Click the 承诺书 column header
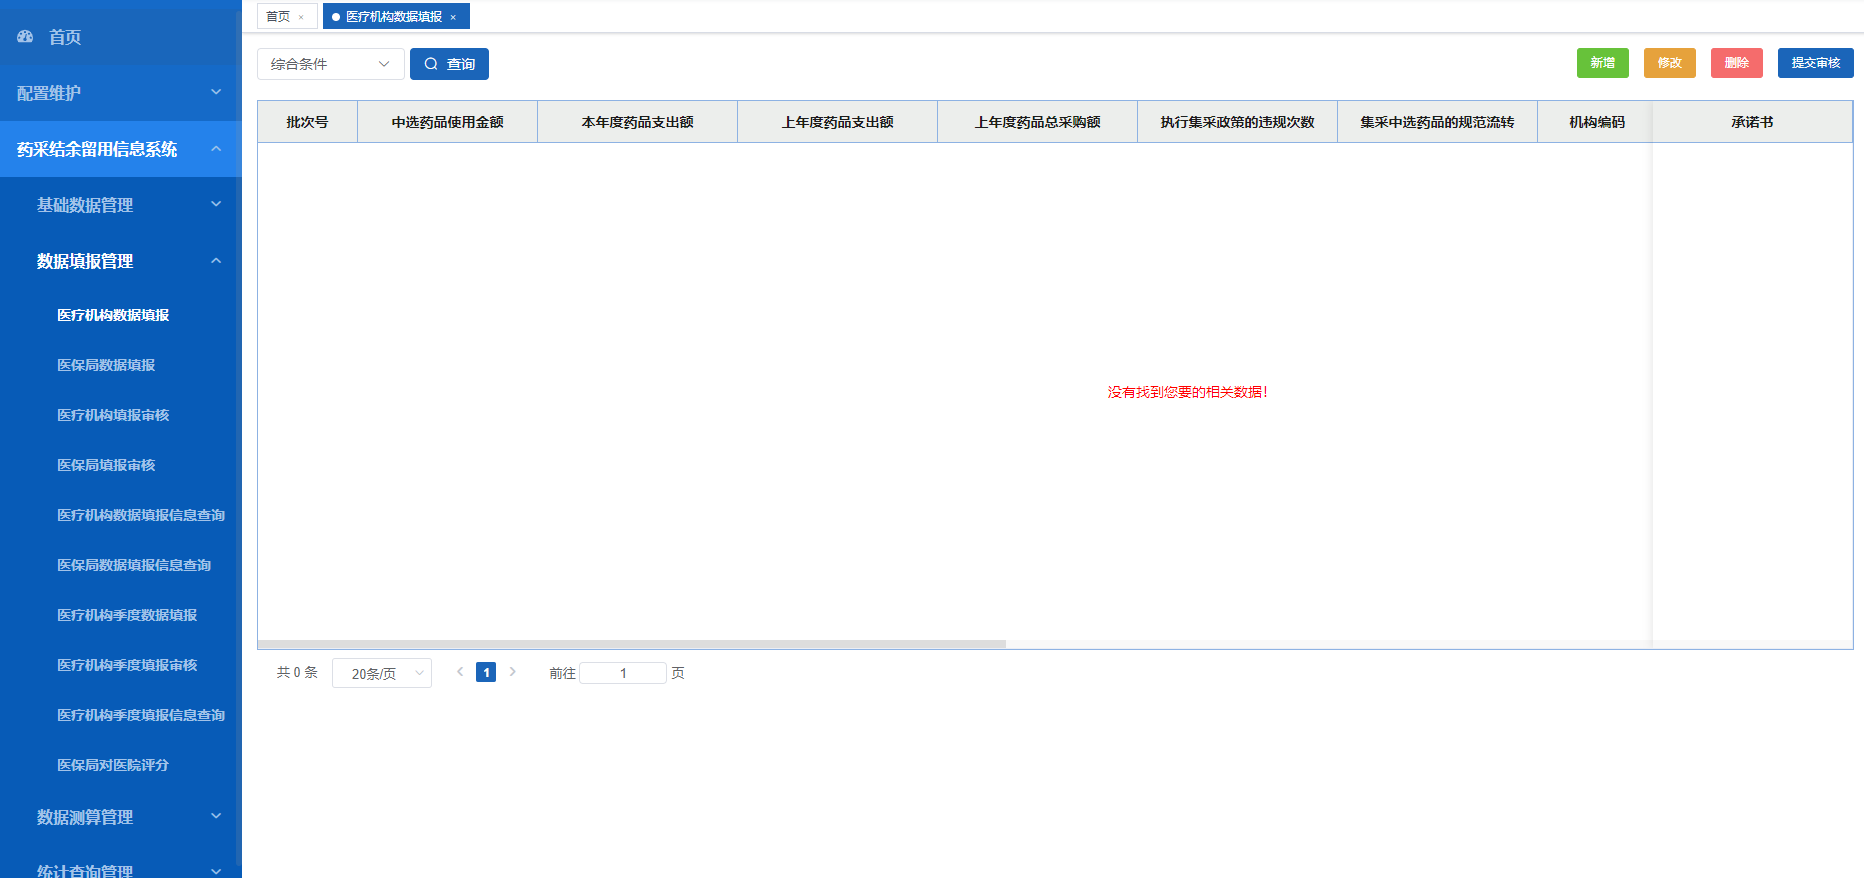Image resolution: width=1864 pixels, height=878 pixels. tap(1752, 122)
